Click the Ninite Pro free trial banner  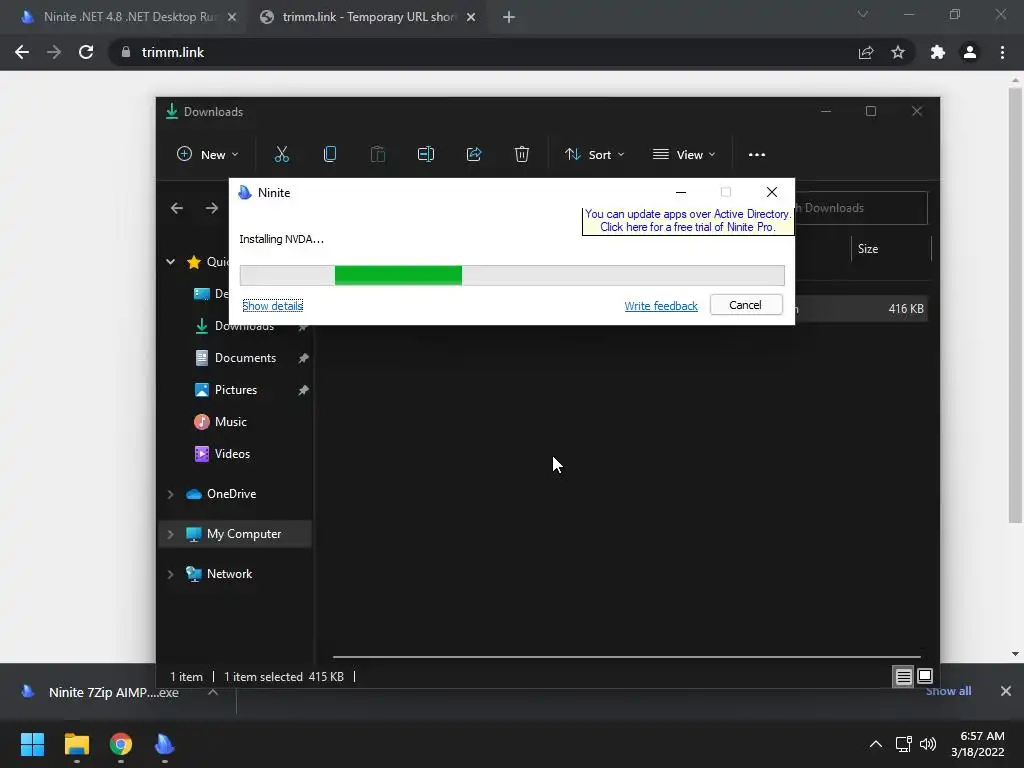(x=687, y=221)
